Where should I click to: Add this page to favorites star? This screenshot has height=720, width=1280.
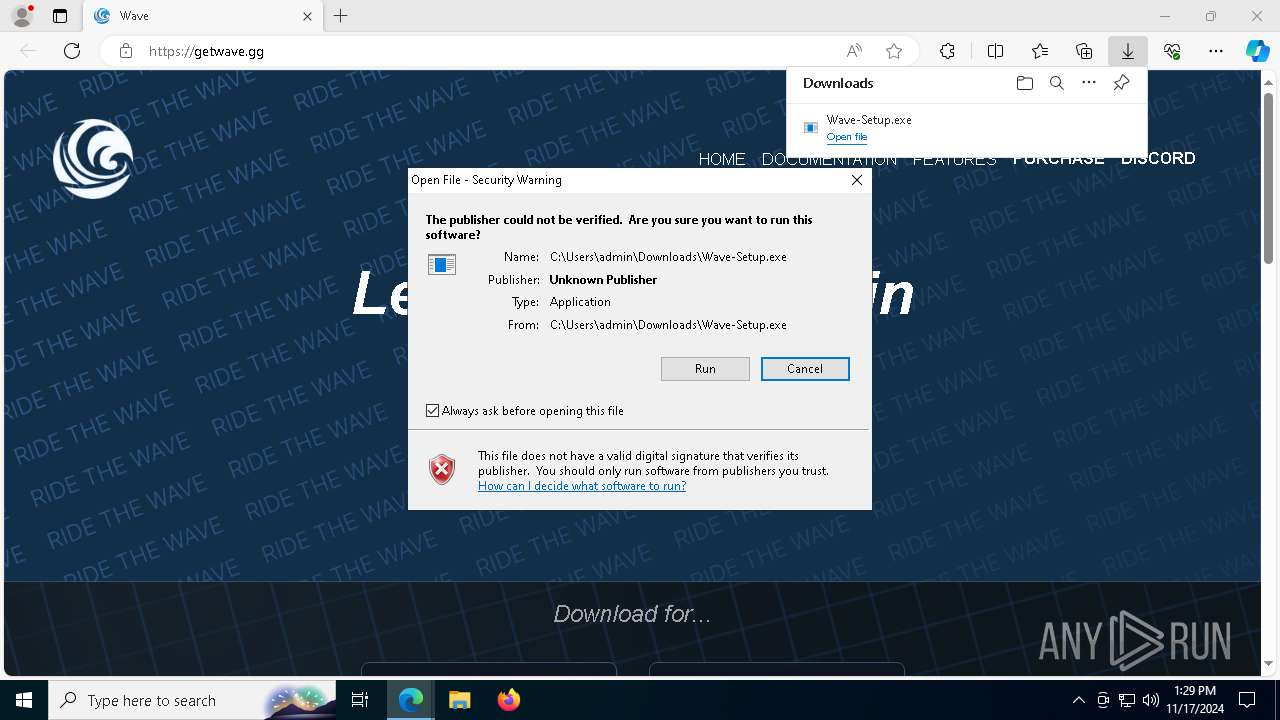click(x=894, y=51)
